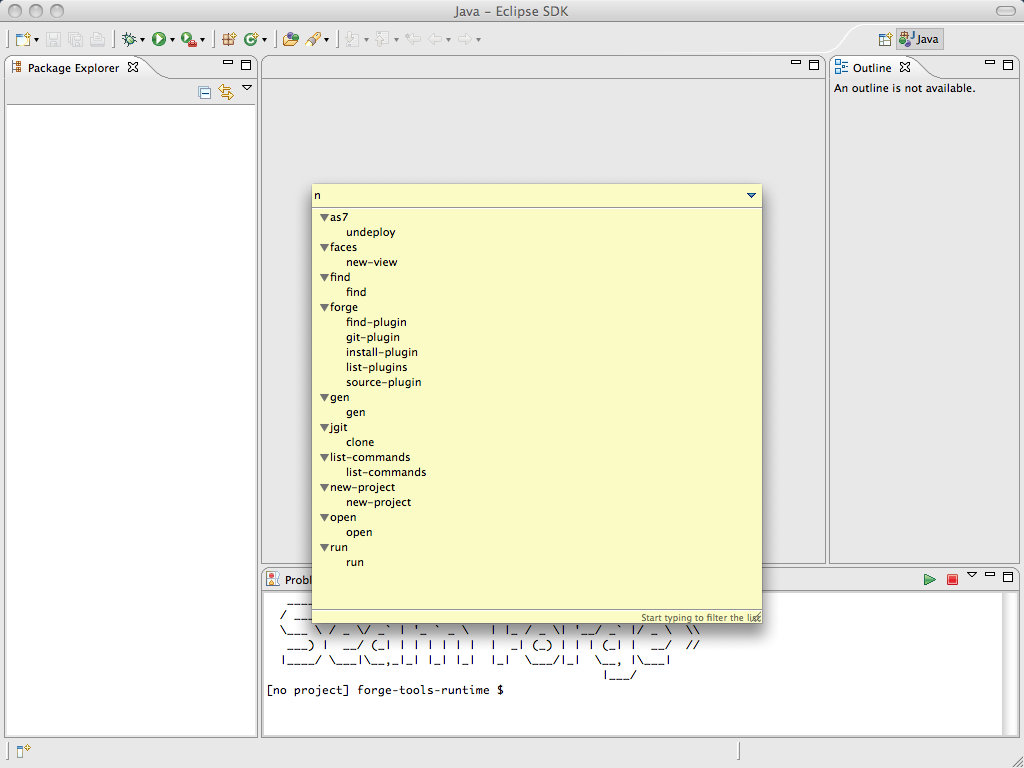
Task: Collapse the forge tree node
Action: click(324, 308)
